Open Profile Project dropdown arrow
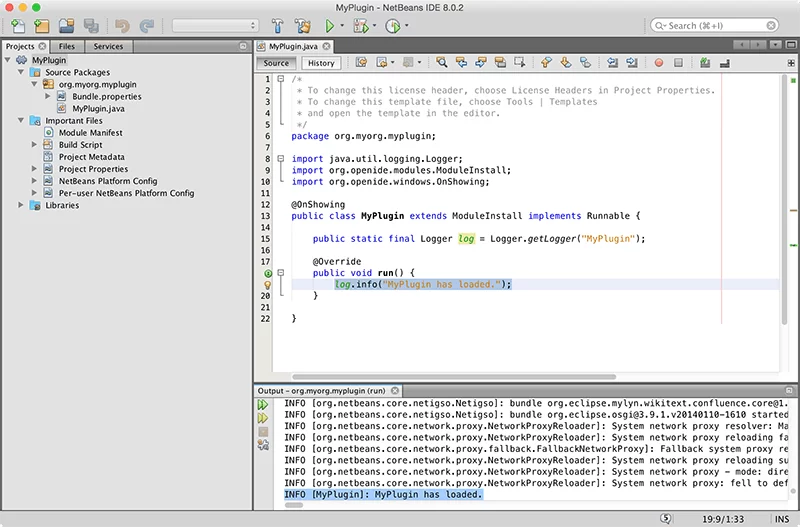The image size is (800, 527). (407, 26)
